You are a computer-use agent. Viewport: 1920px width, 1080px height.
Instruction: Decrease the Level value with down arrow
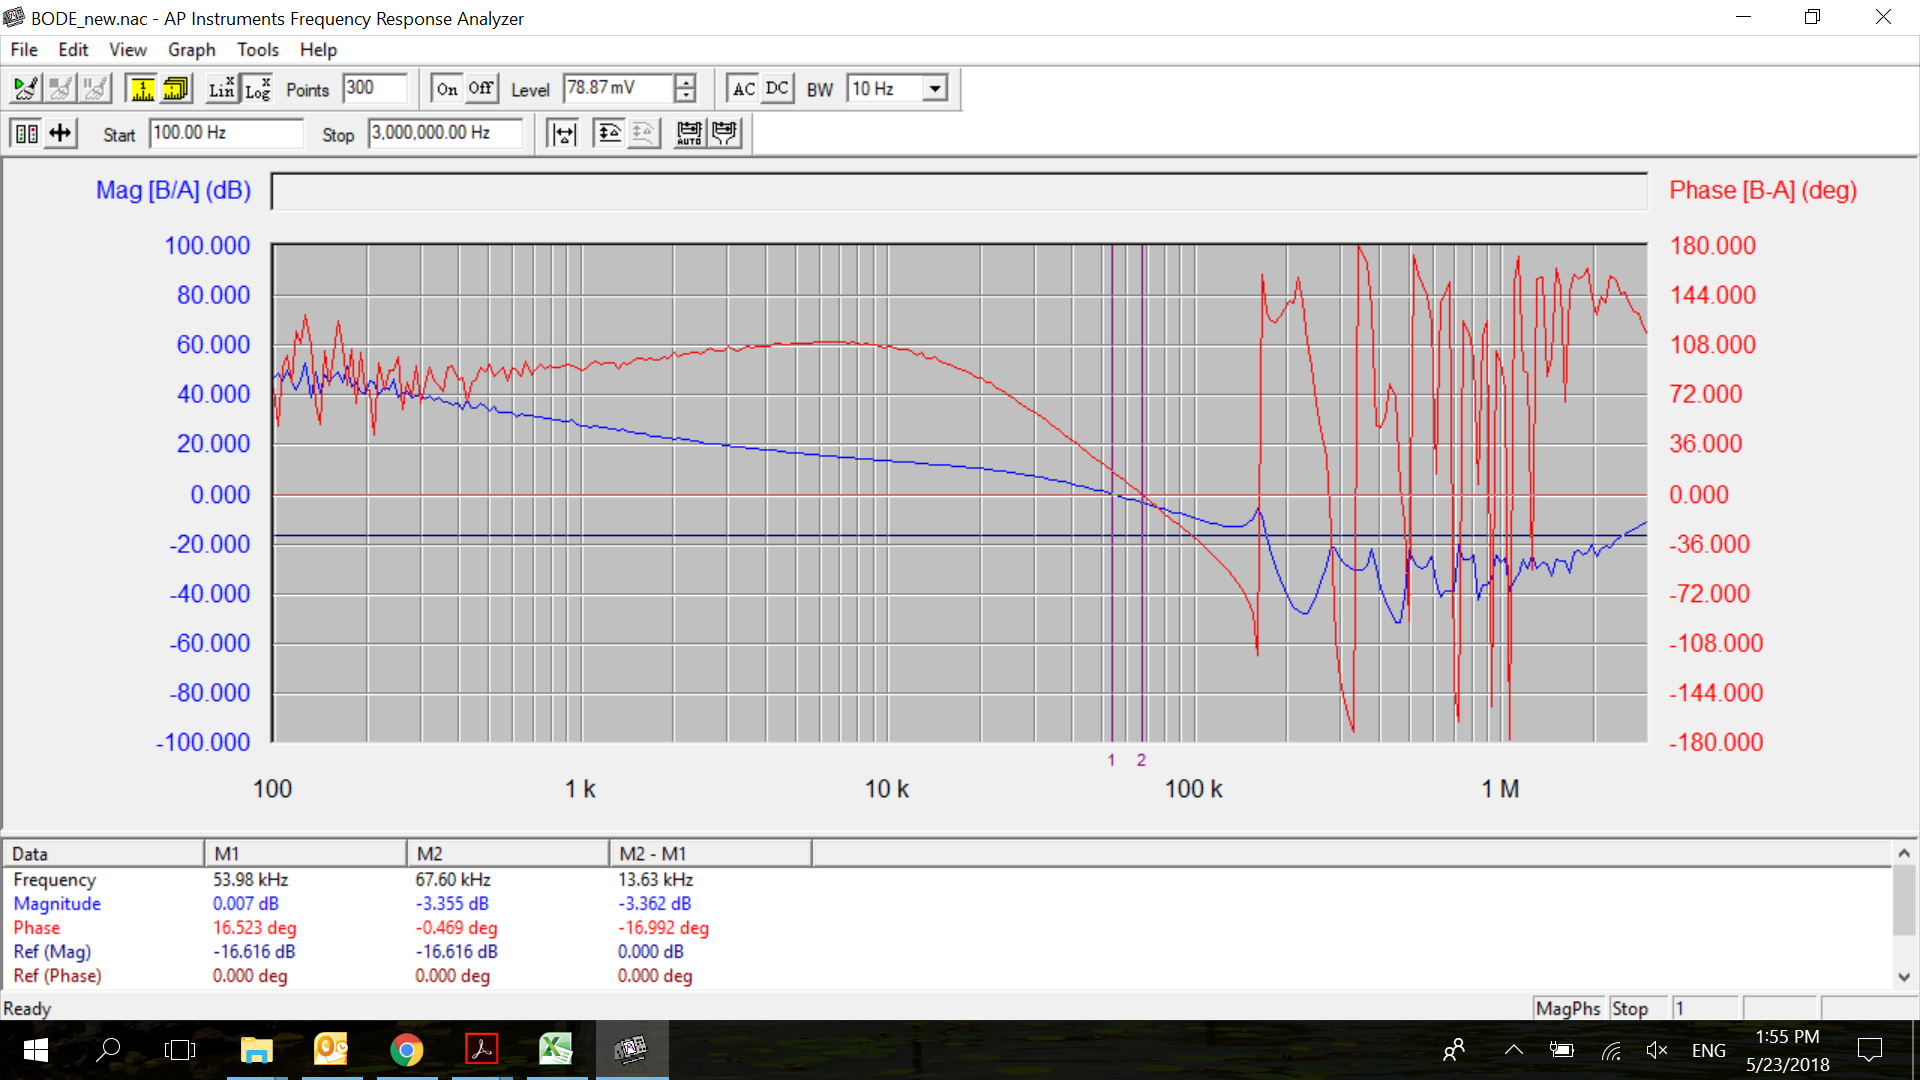685,96
